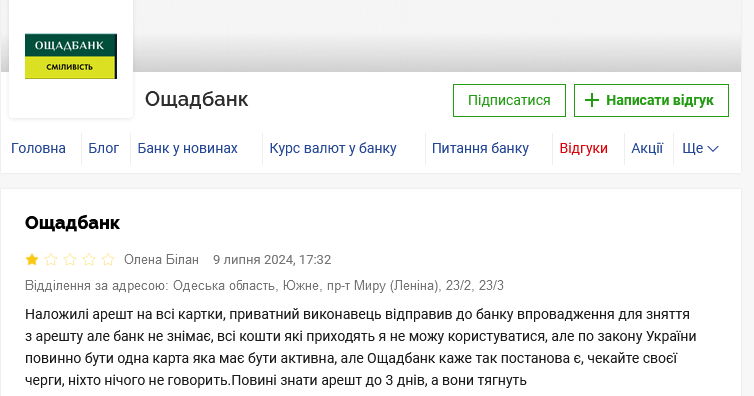
Task: Click the second rating star
Action: (51, 260)
